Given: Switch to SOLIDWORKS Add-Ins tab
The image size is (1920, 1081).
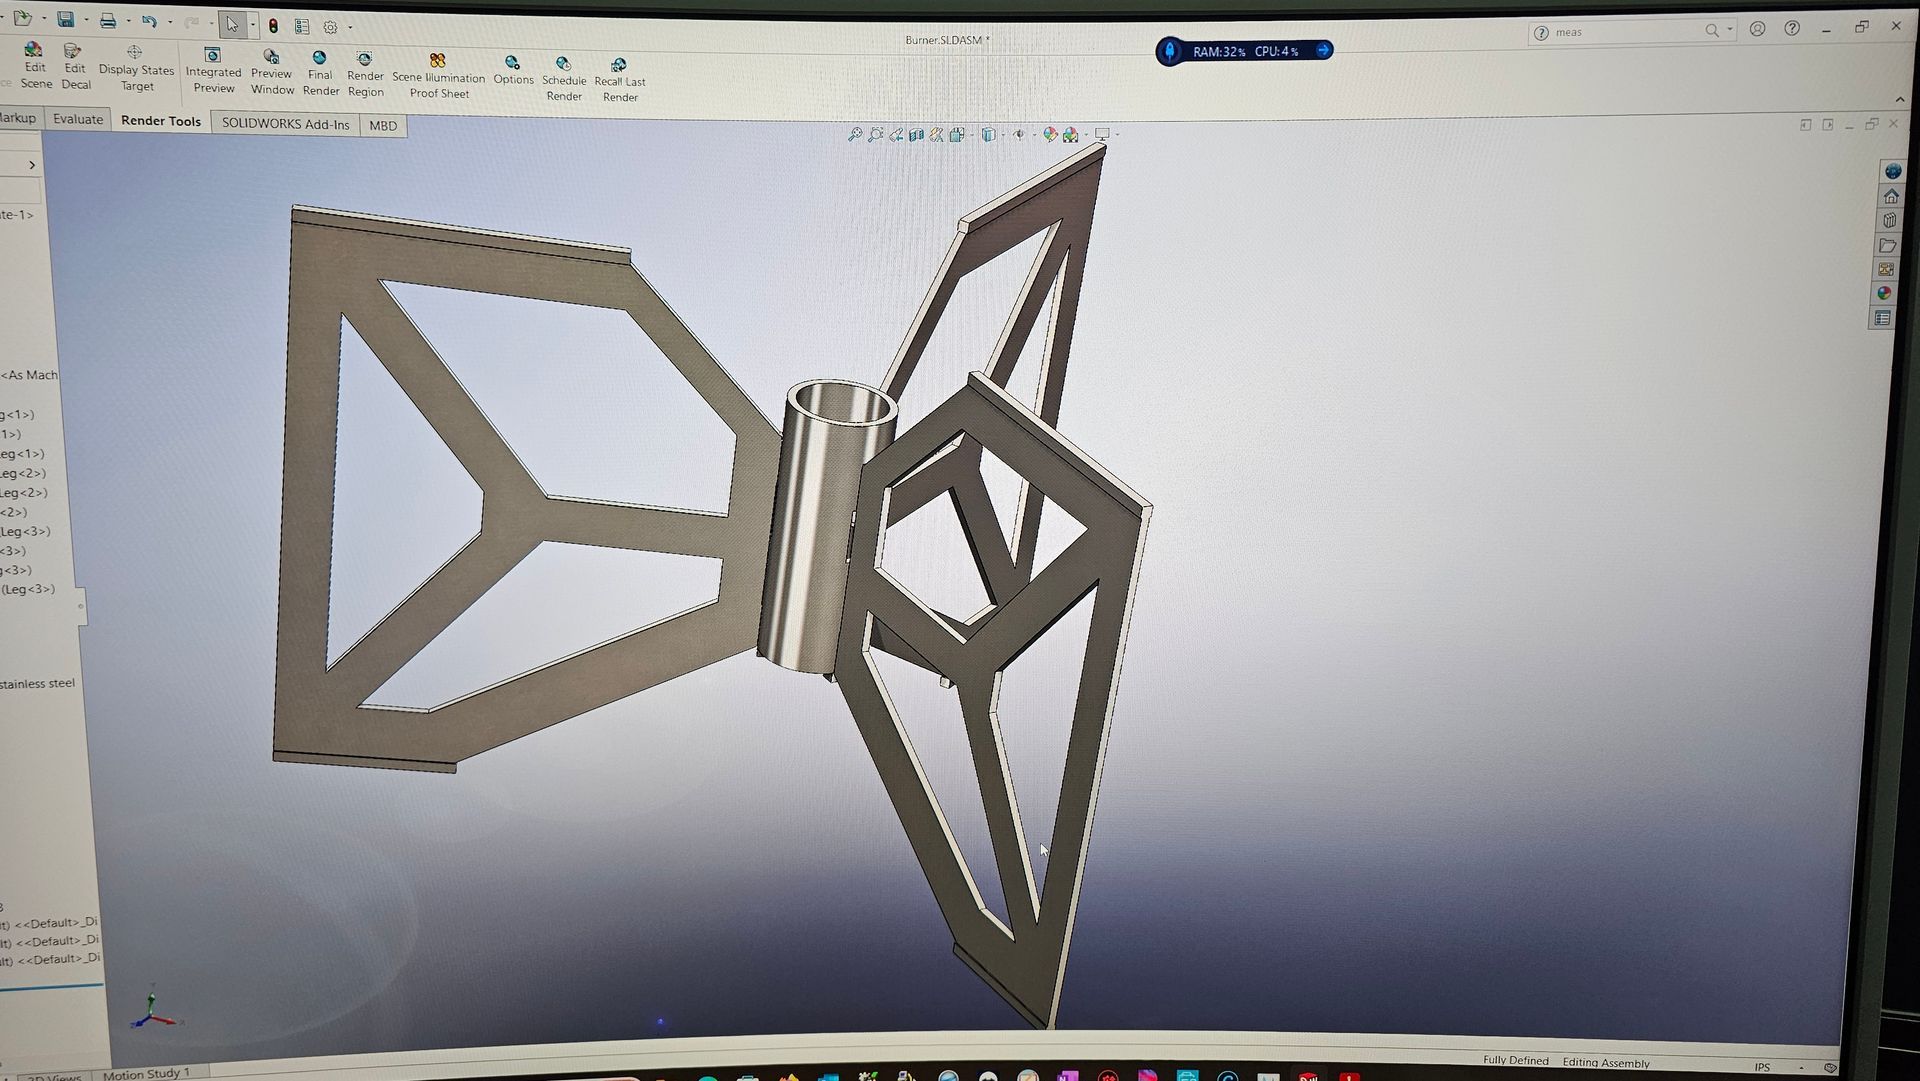Looking at the screenshot, I should click(286, 124).
